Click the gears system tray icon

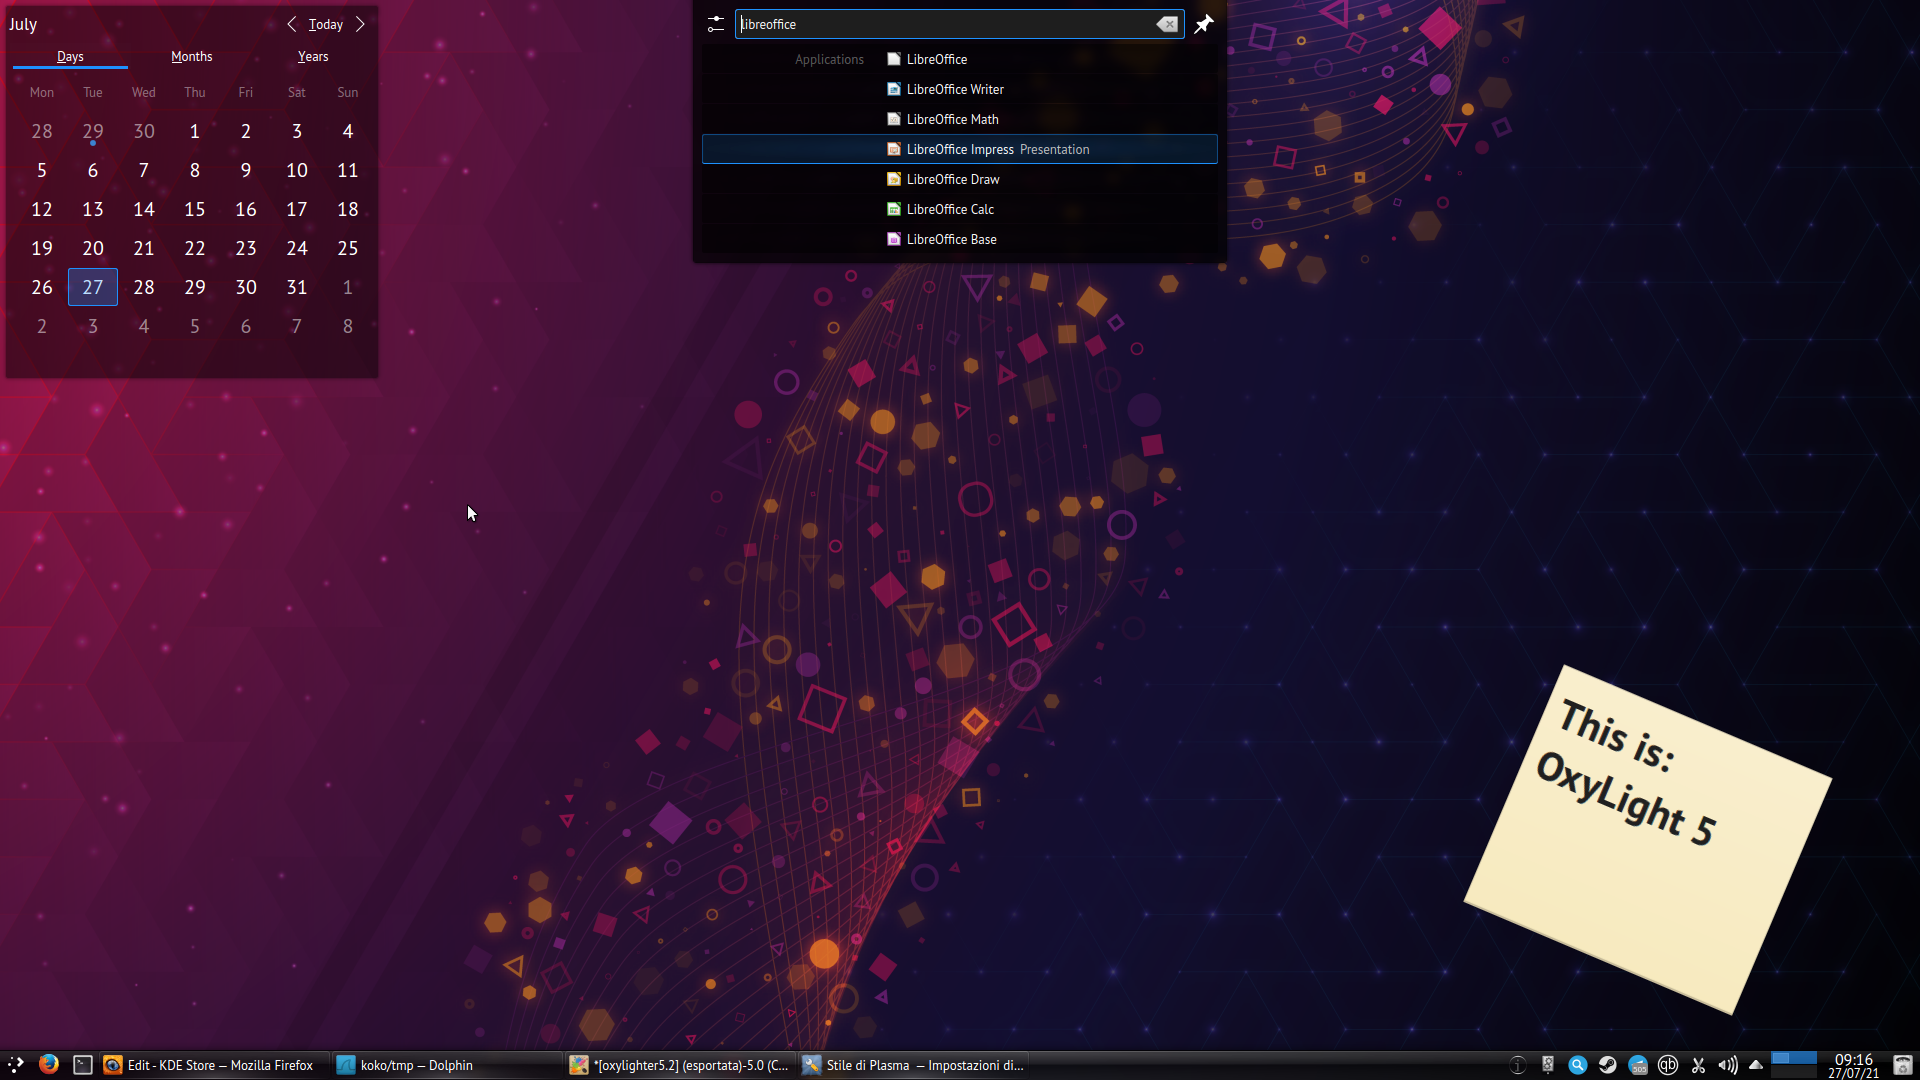click(1548, 1065)
